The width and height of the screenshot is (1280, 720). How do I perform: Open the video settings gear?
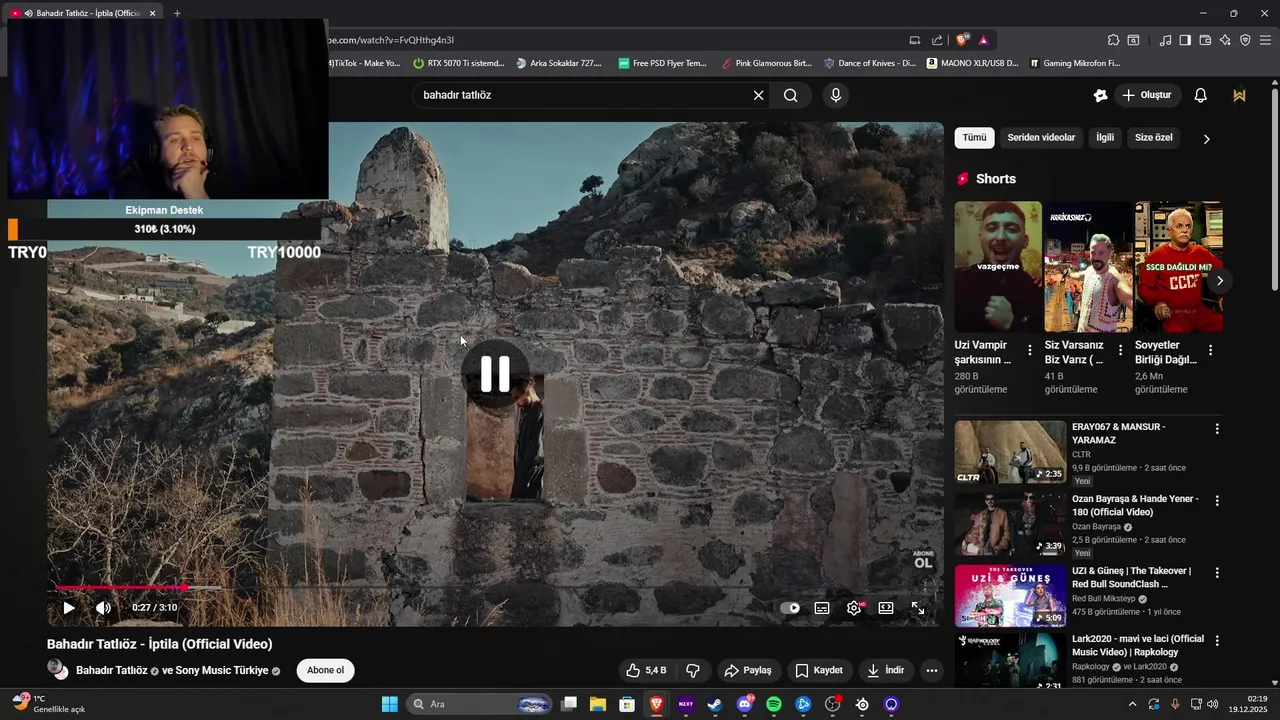click(854, 607)
